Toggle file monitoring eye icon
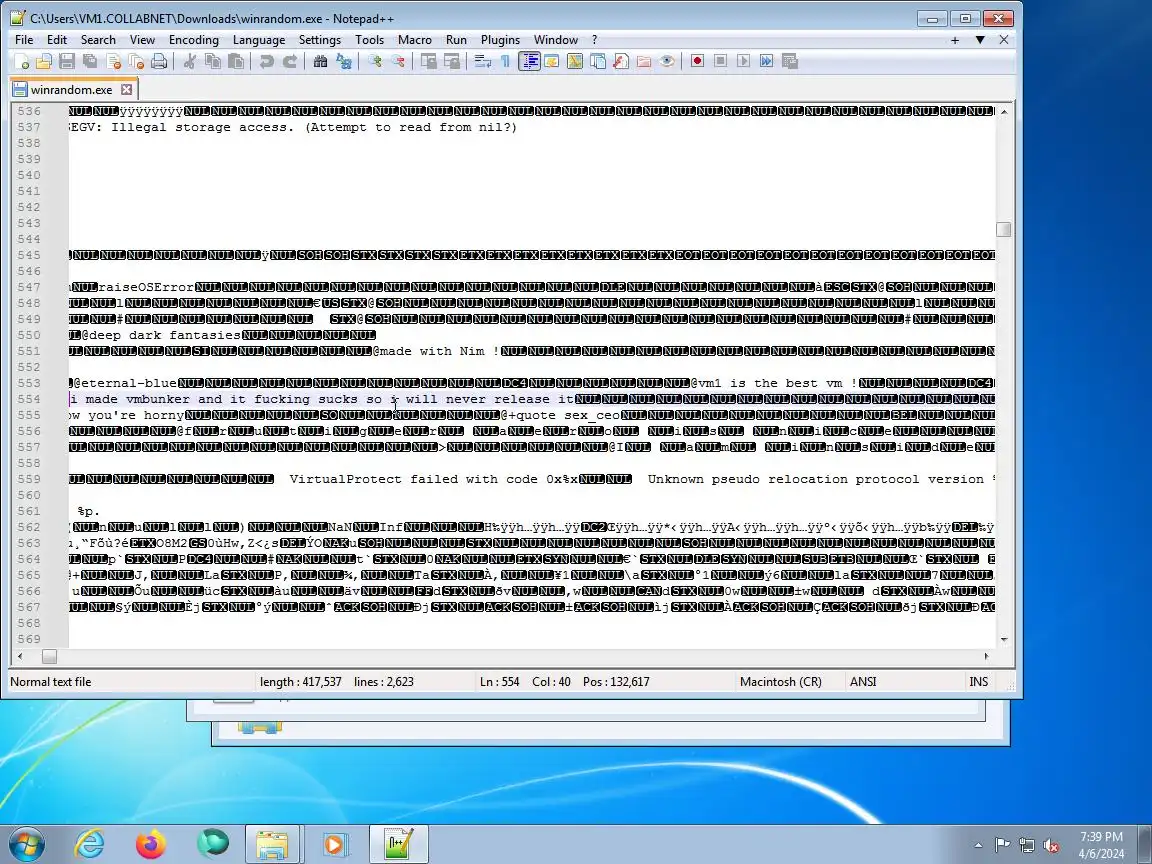Image resolution: width=1152 pixels, height=864 pixels. click(x=667, y=62)
